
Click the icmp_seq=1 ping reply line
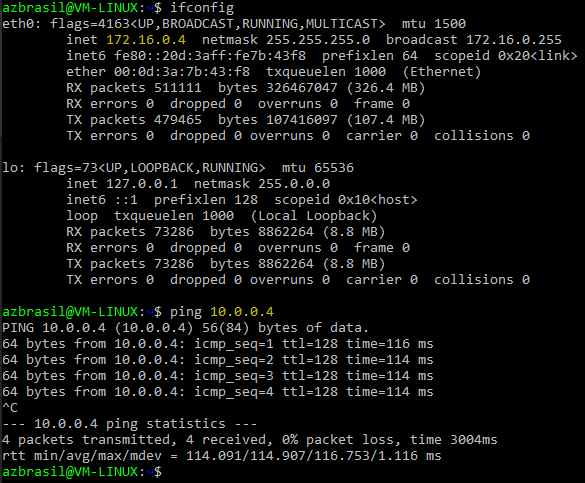tap(218, 344)
